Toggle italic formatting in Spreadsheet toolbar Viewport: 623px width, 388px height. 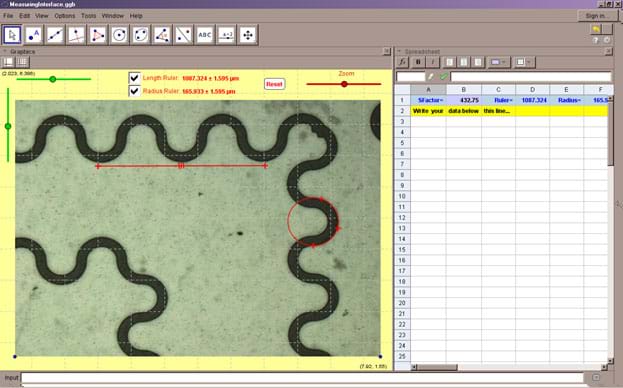point(433,62)
